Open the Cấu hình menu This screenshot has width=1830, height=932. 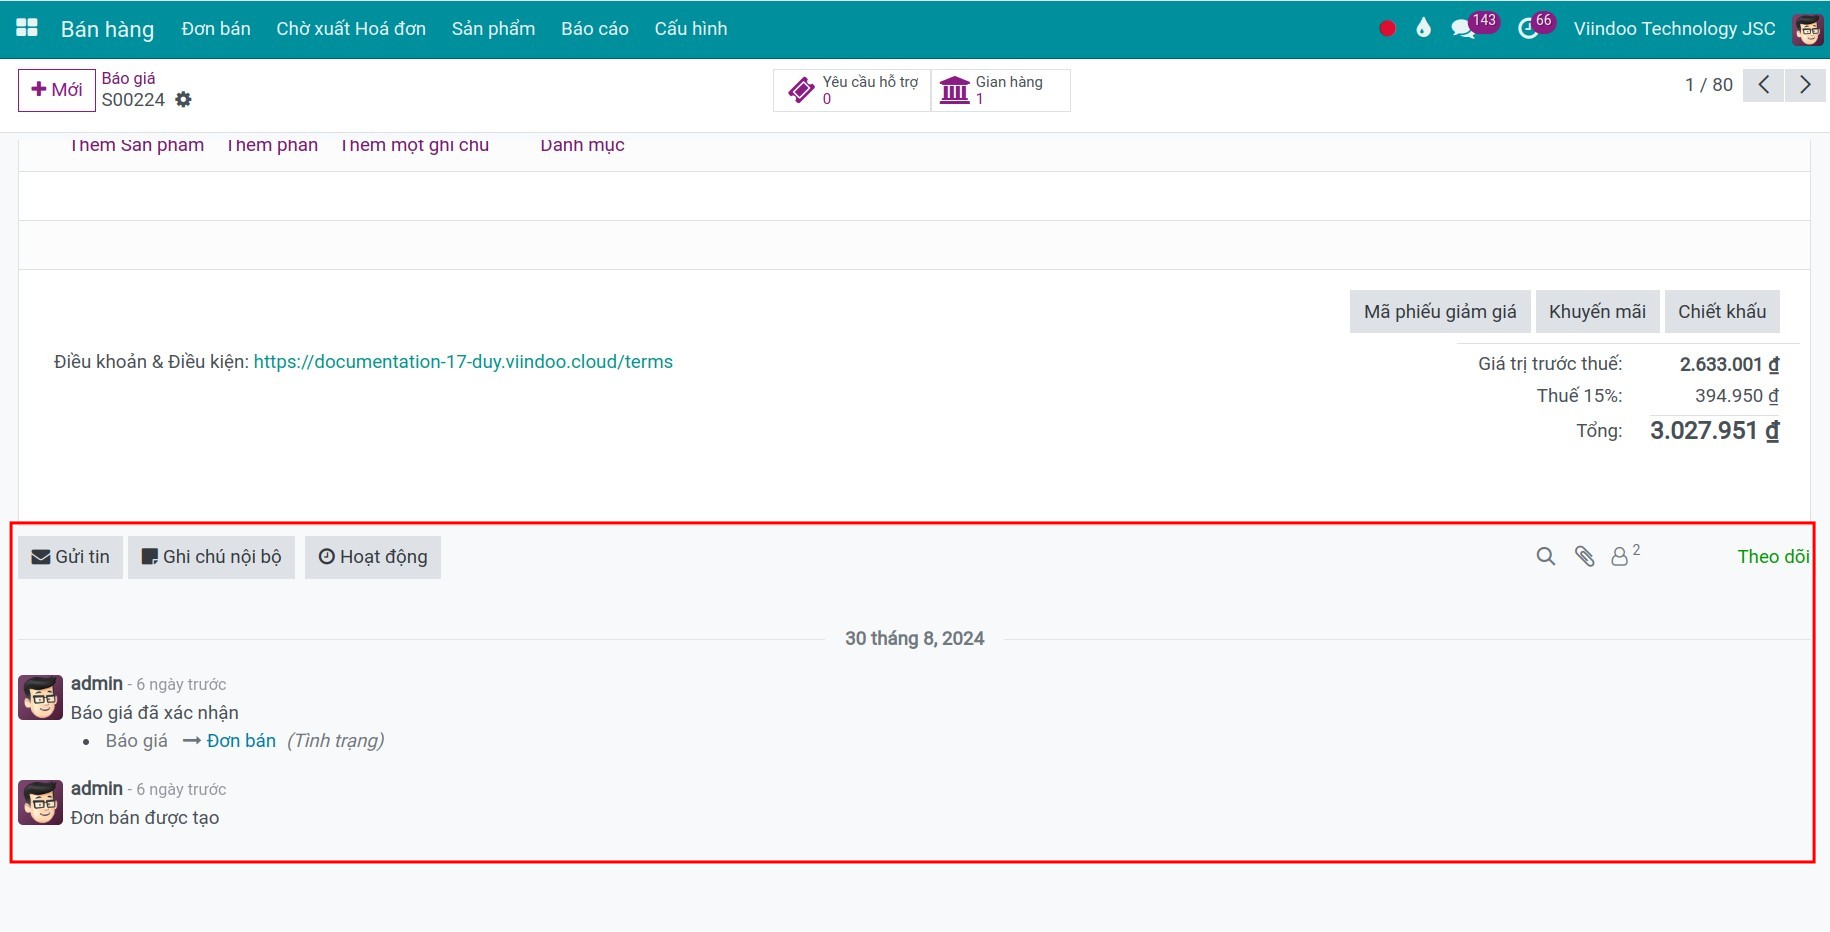point(691,29)
